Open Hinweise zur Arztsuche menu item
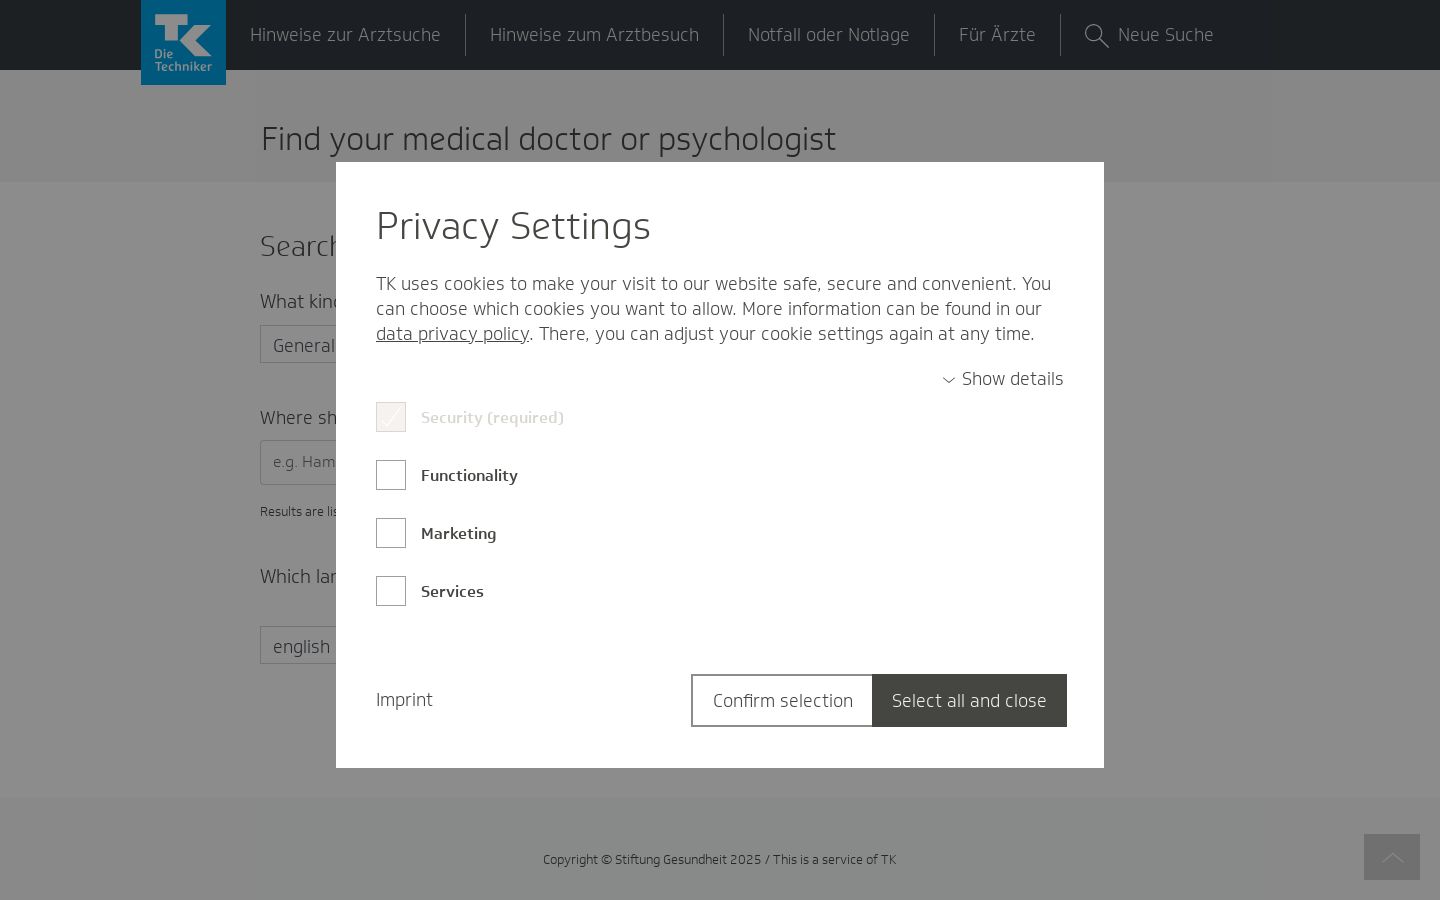Viewport: 1440px width, 900px height. coord(345,35)
